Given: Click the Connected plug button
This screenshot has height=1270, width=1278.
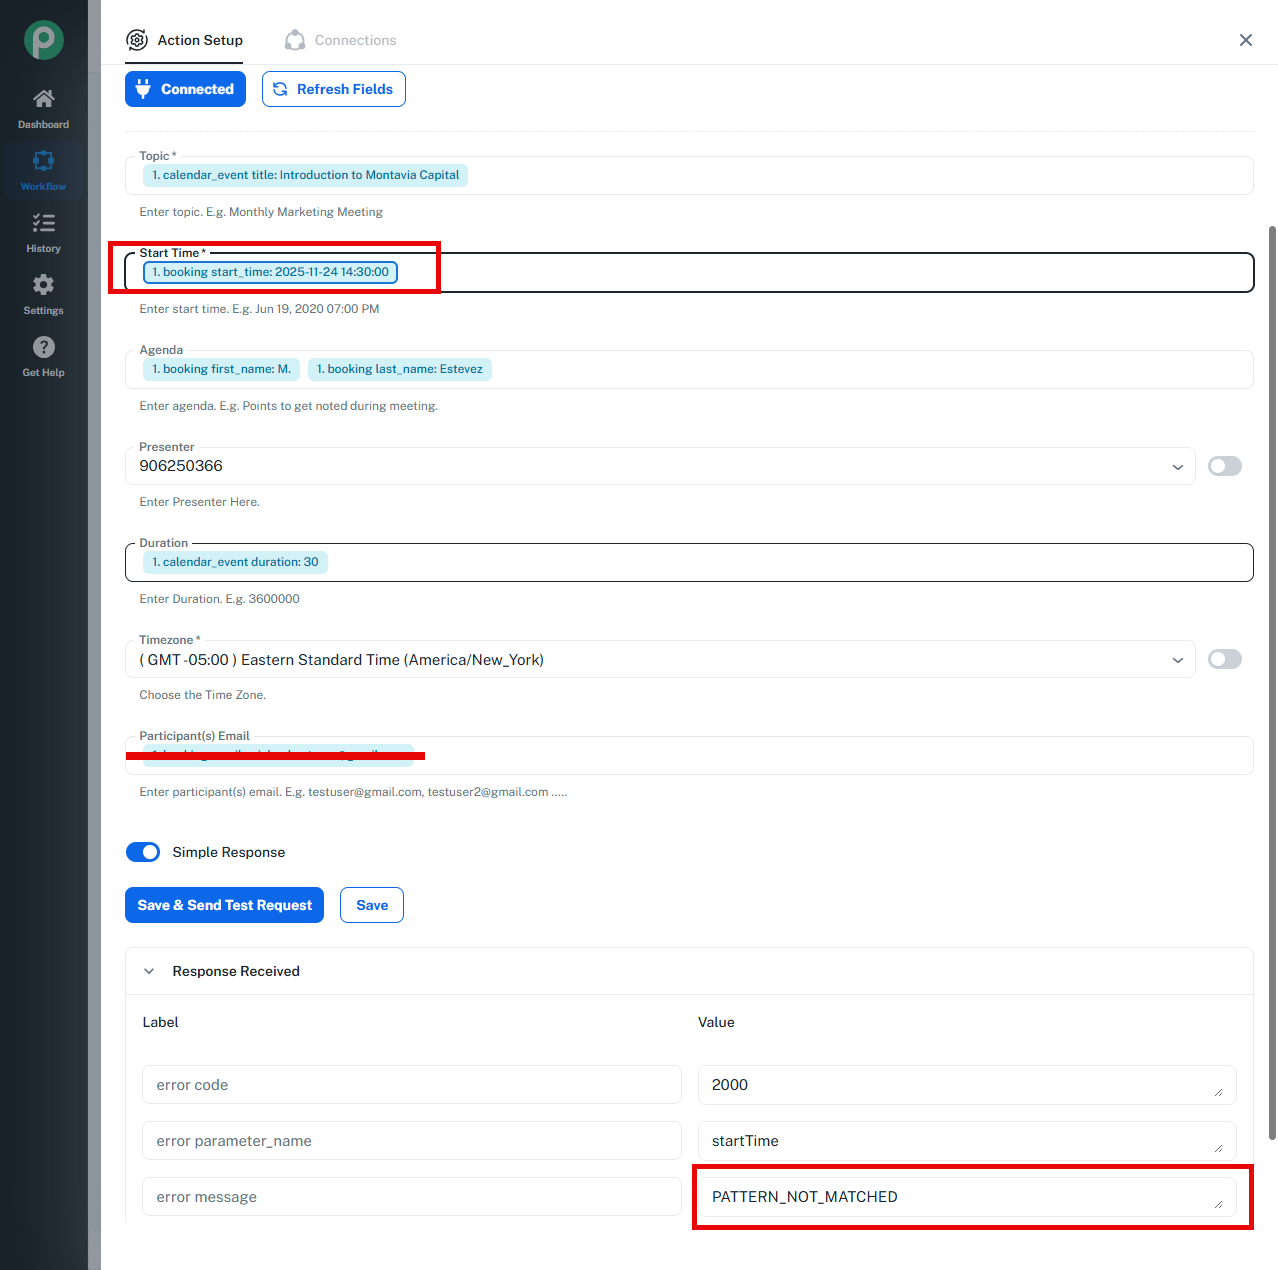Looking at the screenshot, I should click(x=185, y=89).
